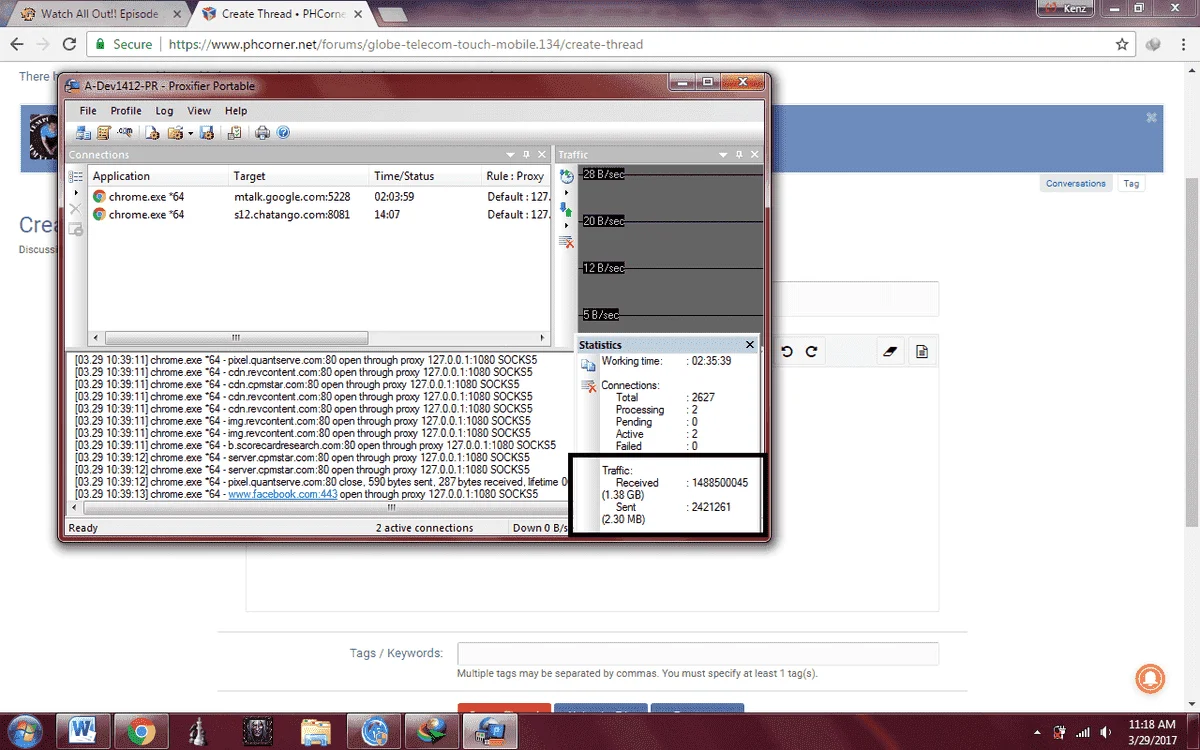This screenshot has height=750, width=1200.
Task: Open Proxy Servers settings in Proxifier toolbar
Action: pos(84,133)
